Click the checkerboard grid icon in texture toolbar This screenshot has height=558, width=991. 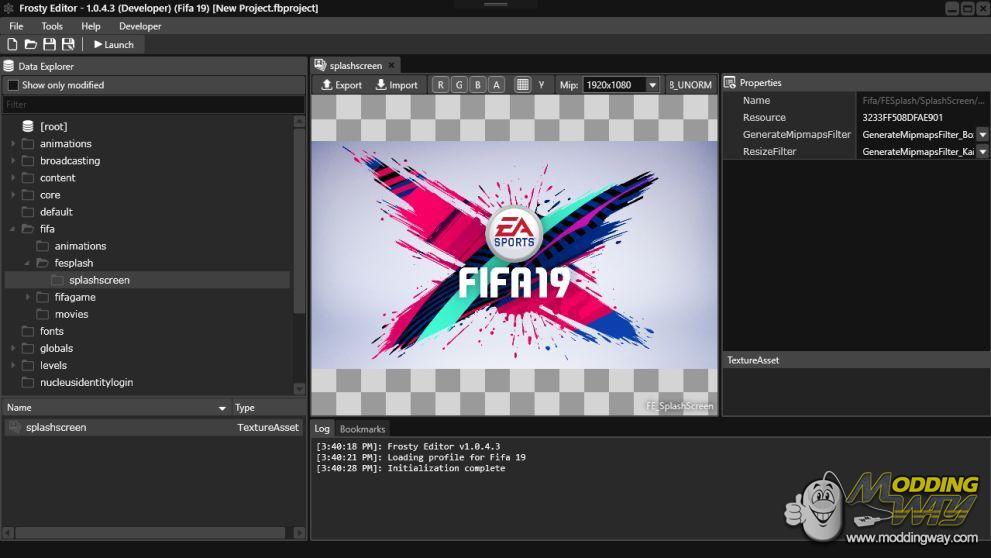[522, 85]
